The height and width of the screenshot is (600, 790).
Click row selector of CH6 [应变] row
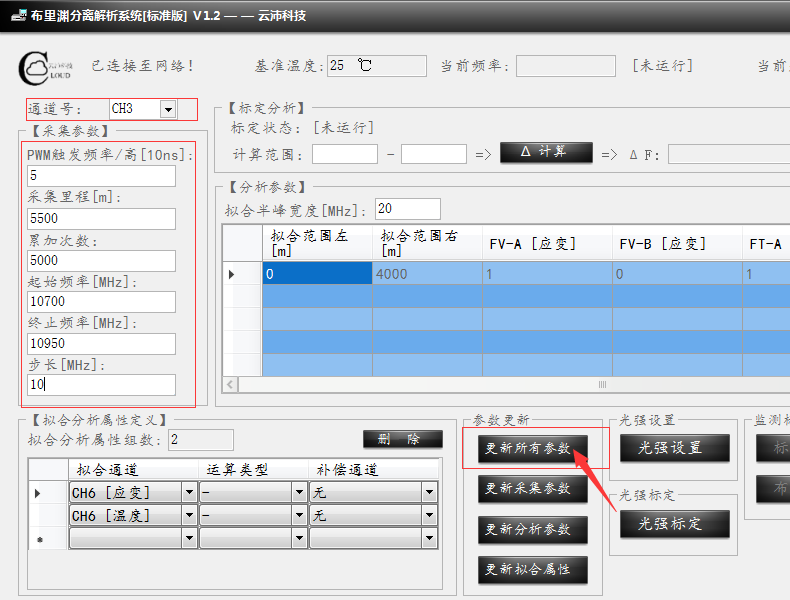pyautogui.click(x=48, y=493)
